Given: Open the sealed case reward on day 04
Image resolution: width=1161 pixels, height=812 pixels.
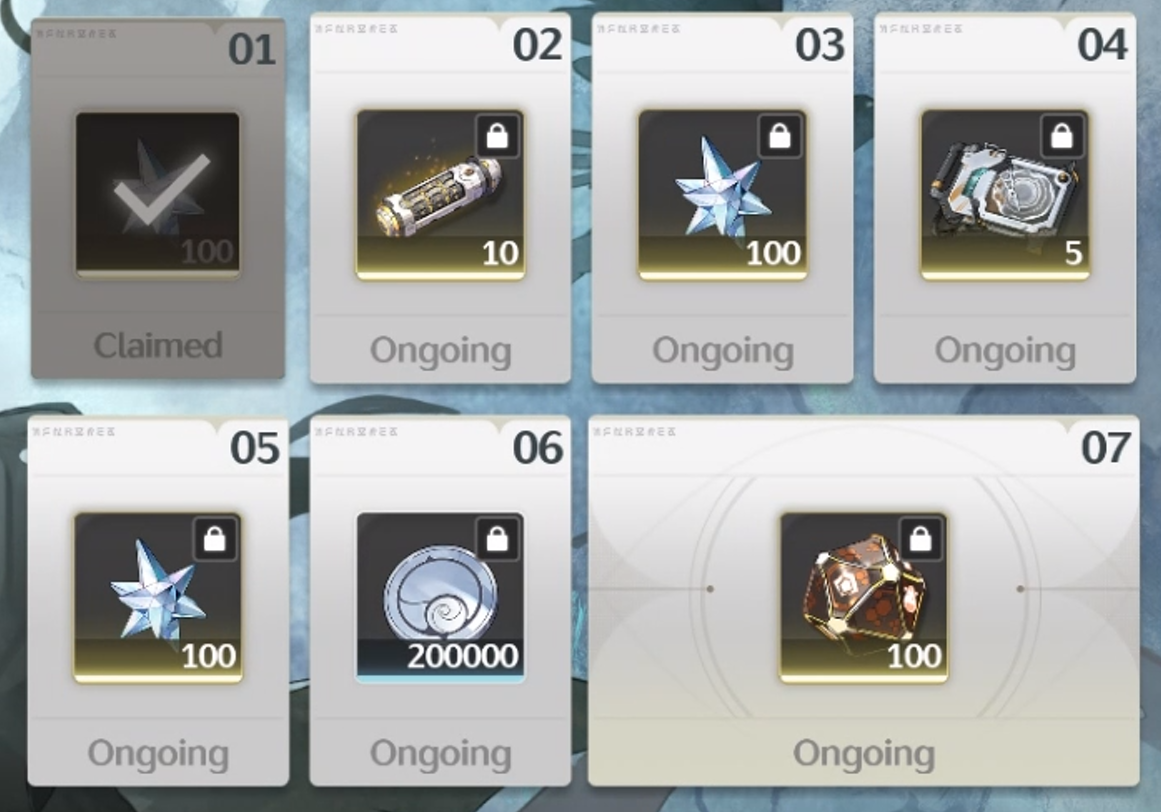Looking at the screenshot, I should pyautogui.click(x=1005, y=195).
